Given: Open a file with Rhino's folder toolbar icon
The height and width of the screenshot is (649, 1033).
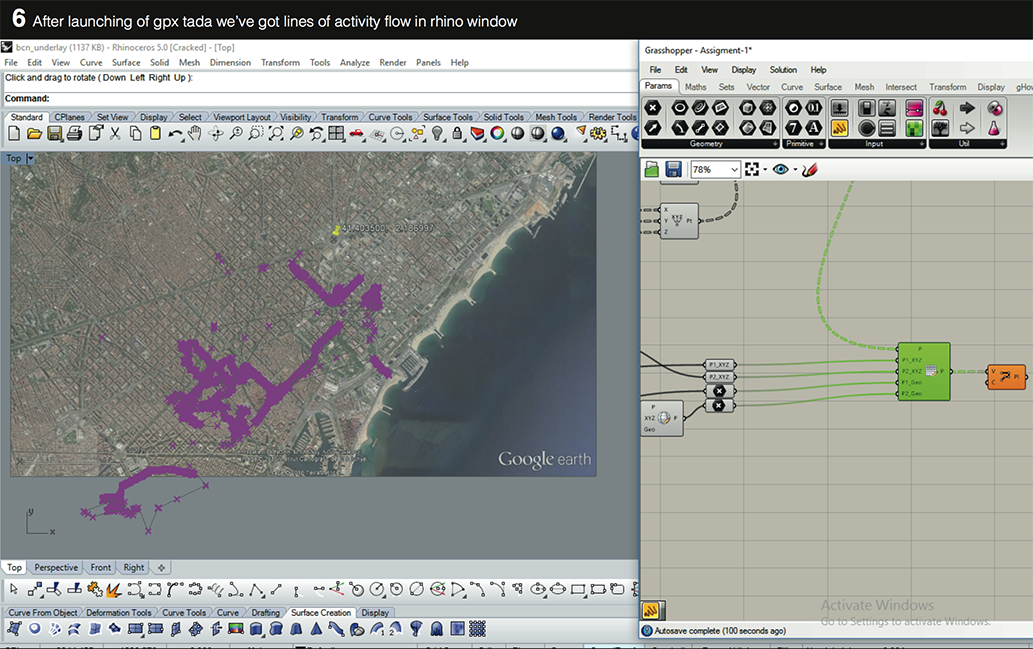Looking at the screenshot, I should point(32,132).
